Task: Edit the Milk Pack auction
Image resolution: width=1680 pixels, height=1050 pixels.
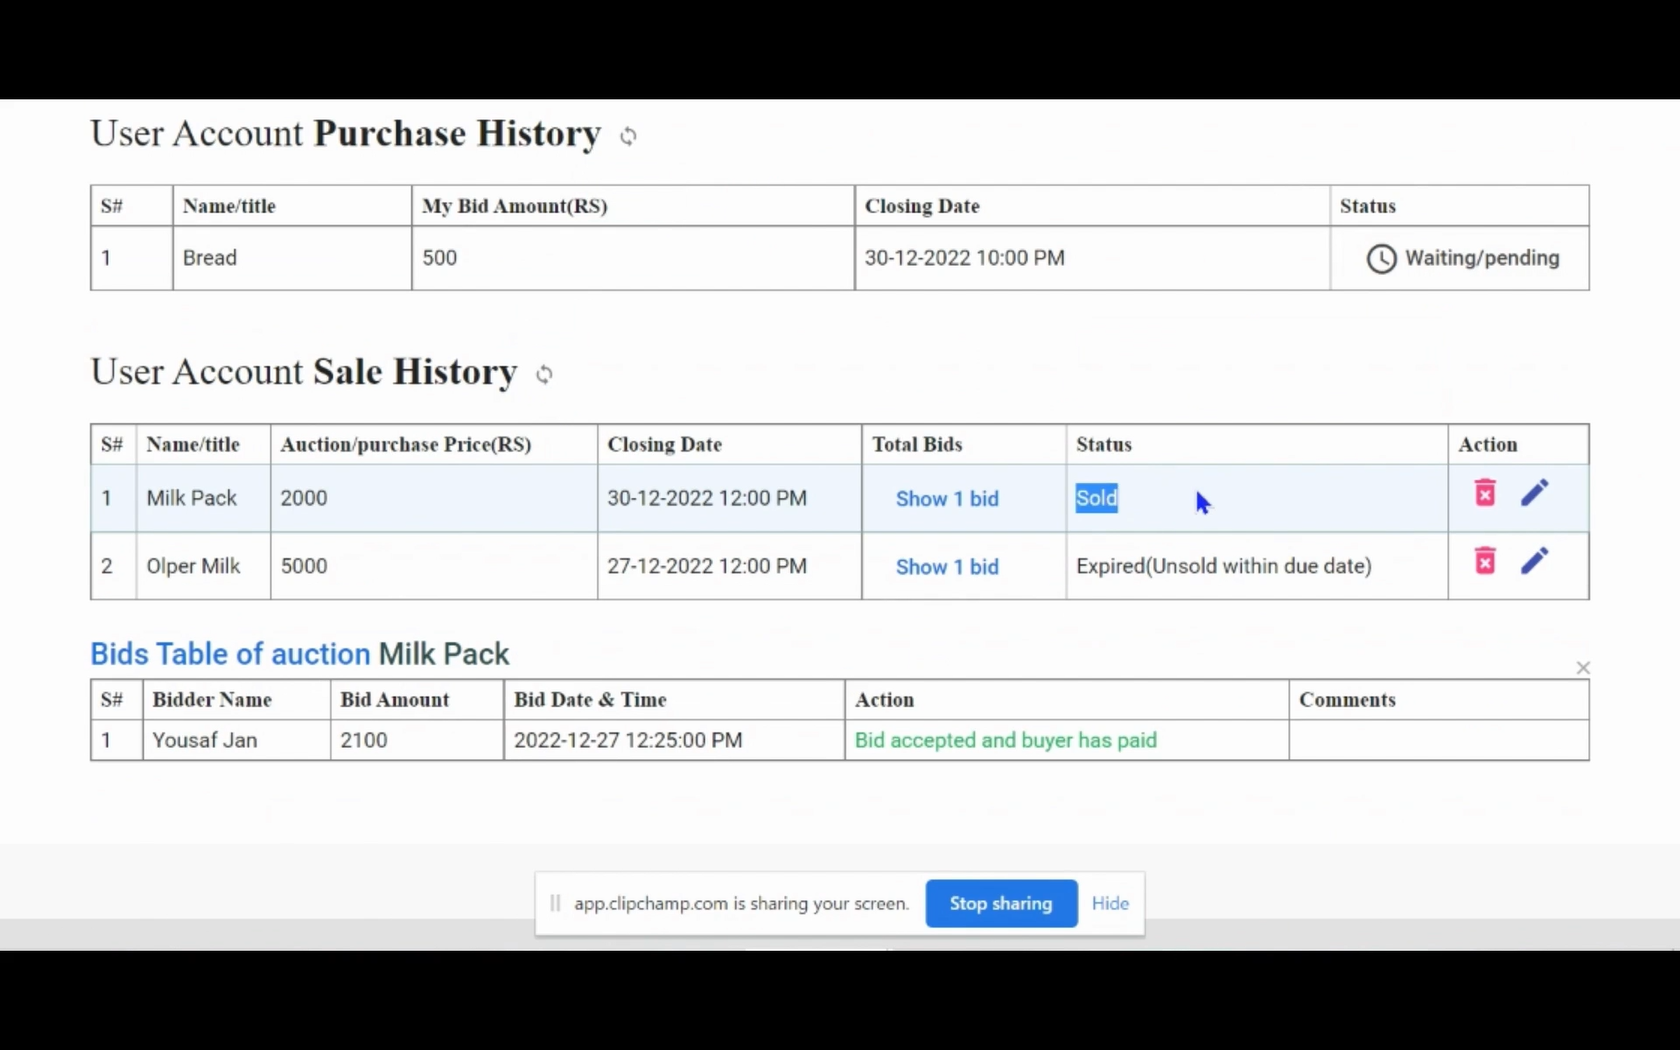Action: click(1534, 493)
